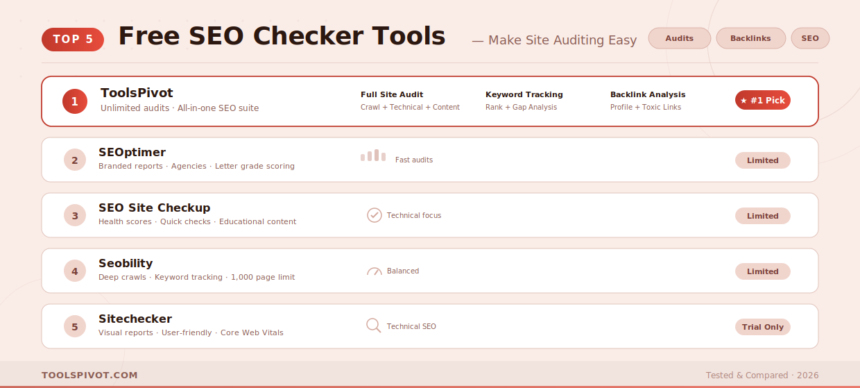Click 'Branded reports · Agencies · Letter grade scoring' text
The image size is (860, 388).
(x=196, y=166)
